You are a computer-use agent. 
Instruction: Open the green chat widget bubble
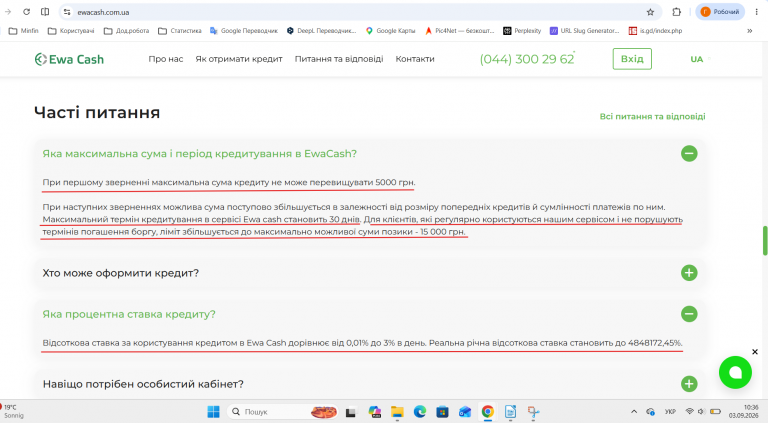pos(735,373)
